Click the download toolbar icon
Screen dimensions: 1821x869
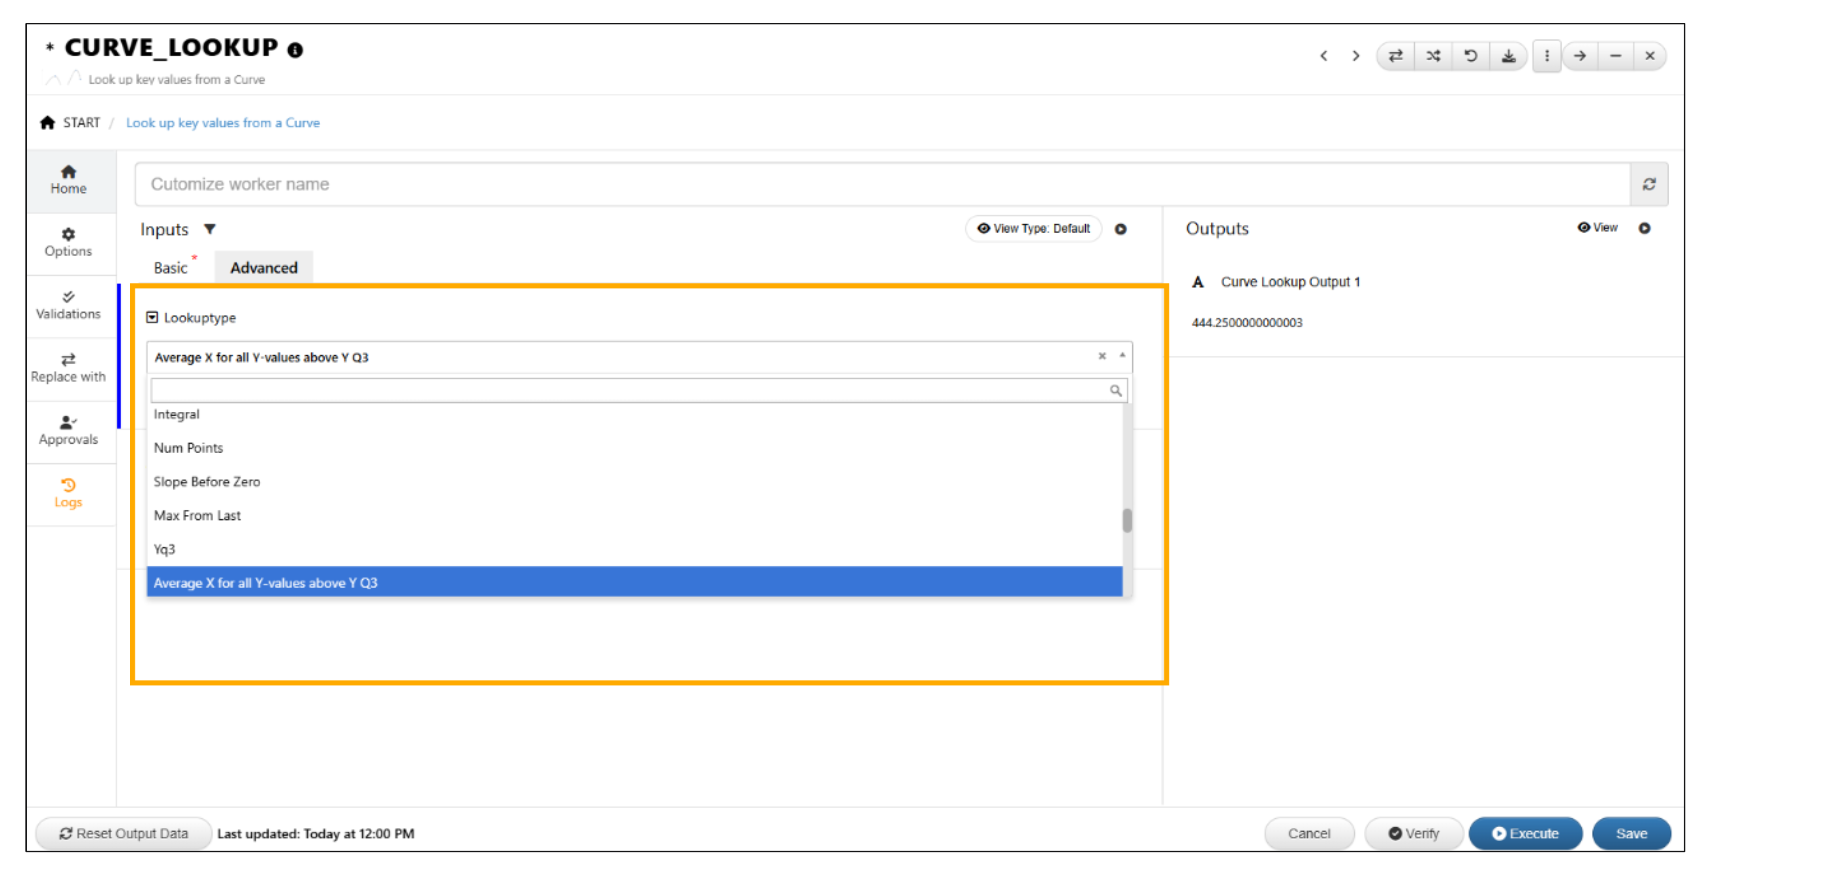coord(1508,56)
